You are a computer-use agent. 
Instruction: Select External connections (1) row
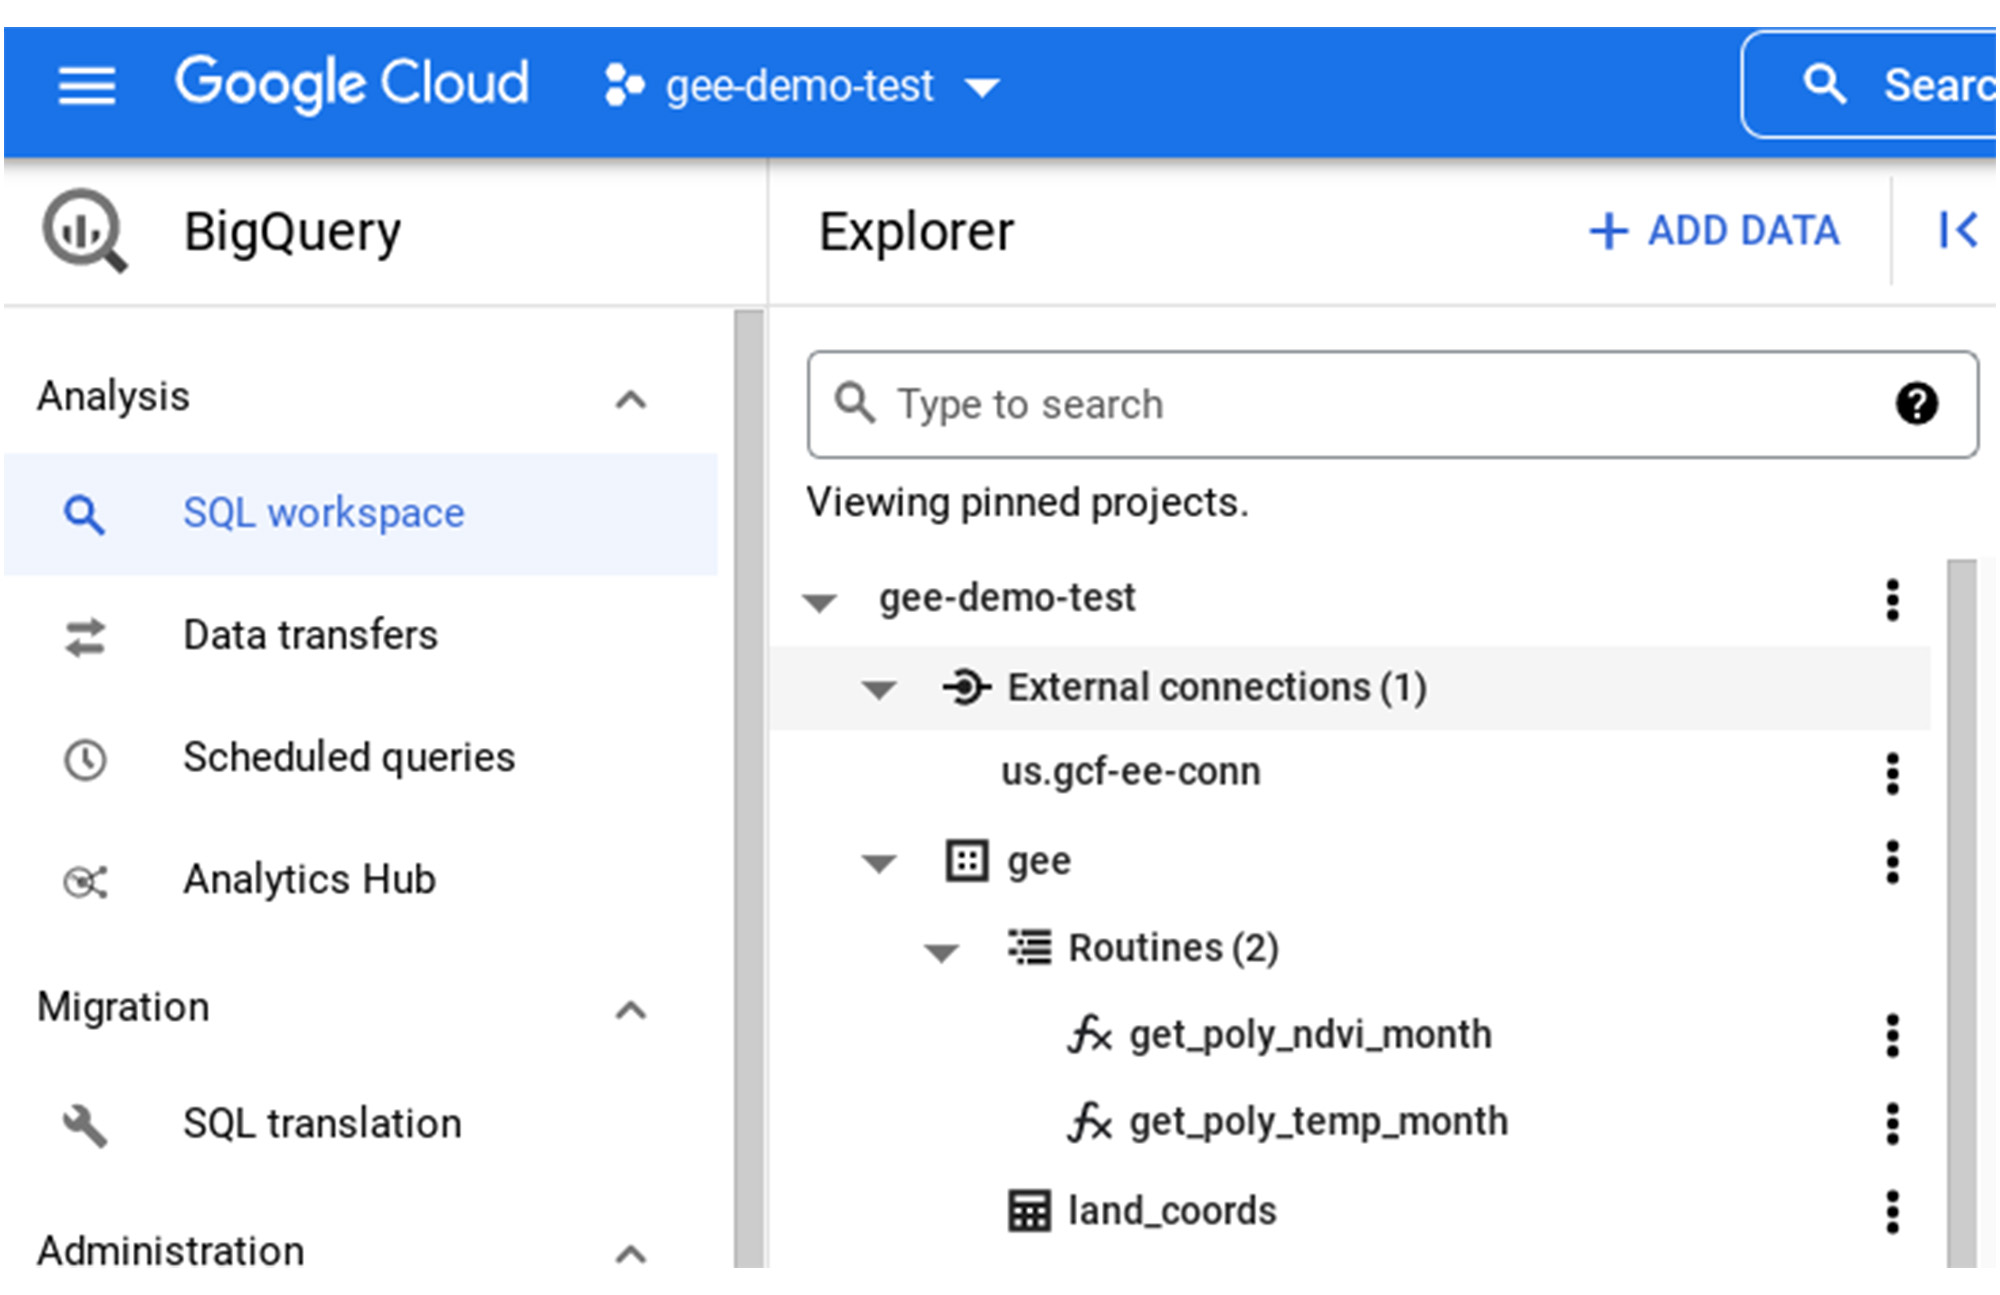coord(1350,688)
